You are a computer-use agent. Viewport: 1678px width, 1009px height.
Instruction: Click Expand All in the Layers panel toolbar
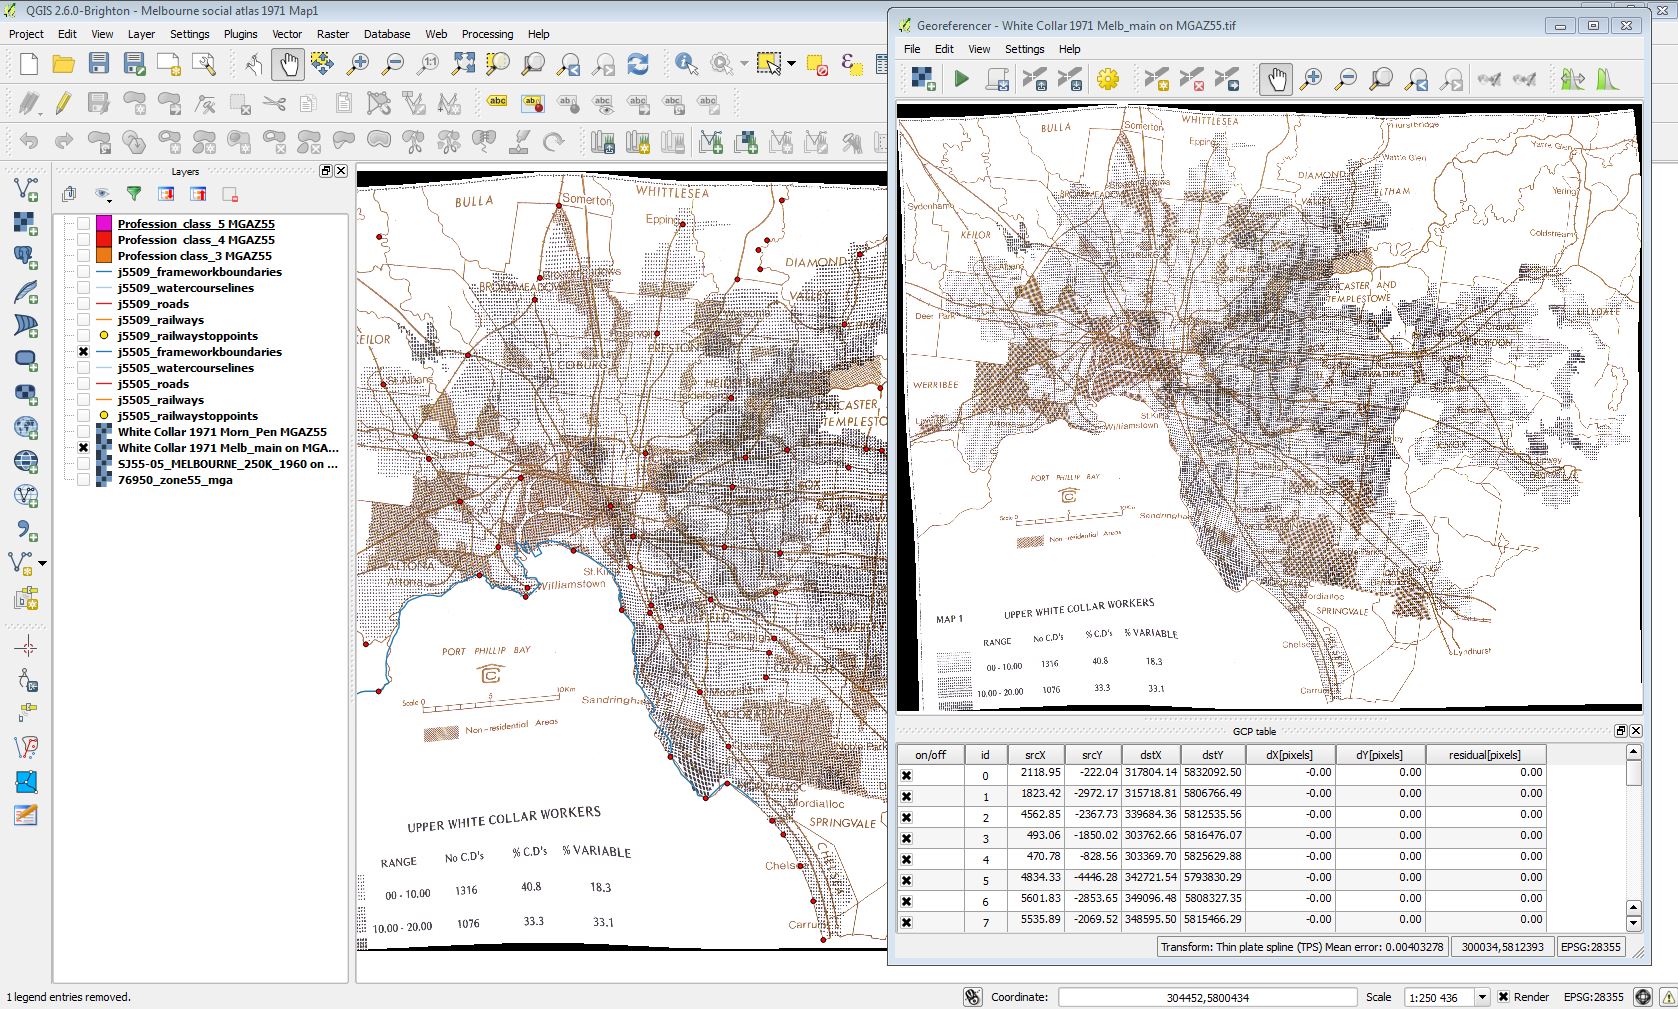[166, 194]
